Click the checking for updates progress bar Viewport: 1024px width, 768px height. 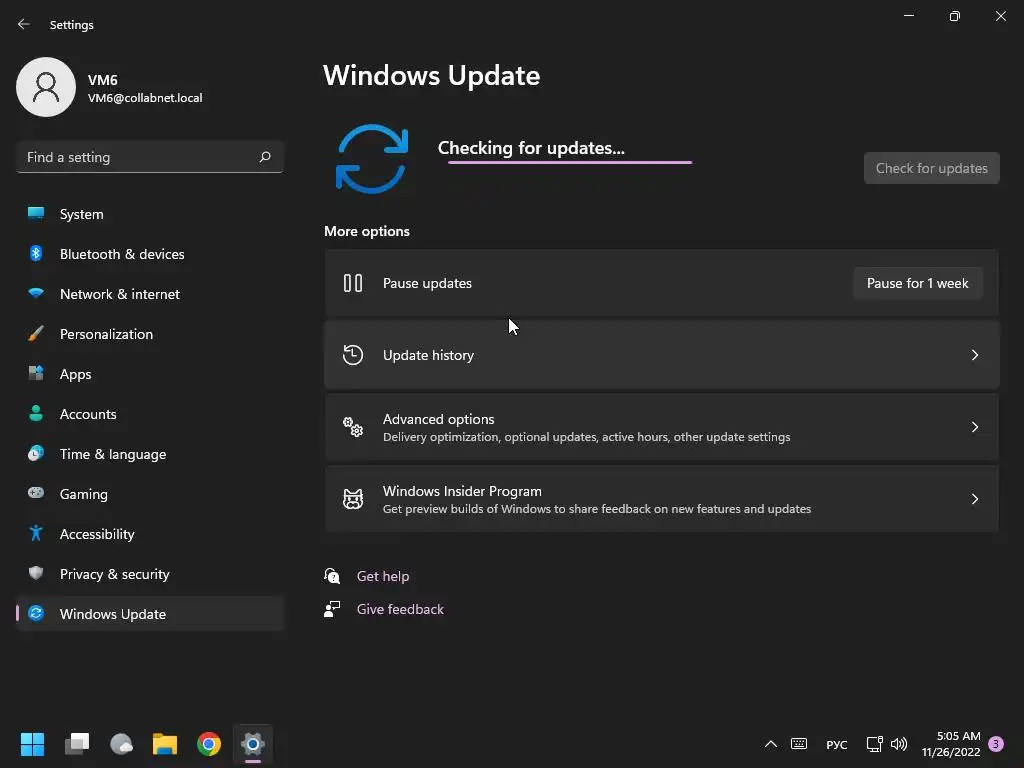click(x=569, y=162)
